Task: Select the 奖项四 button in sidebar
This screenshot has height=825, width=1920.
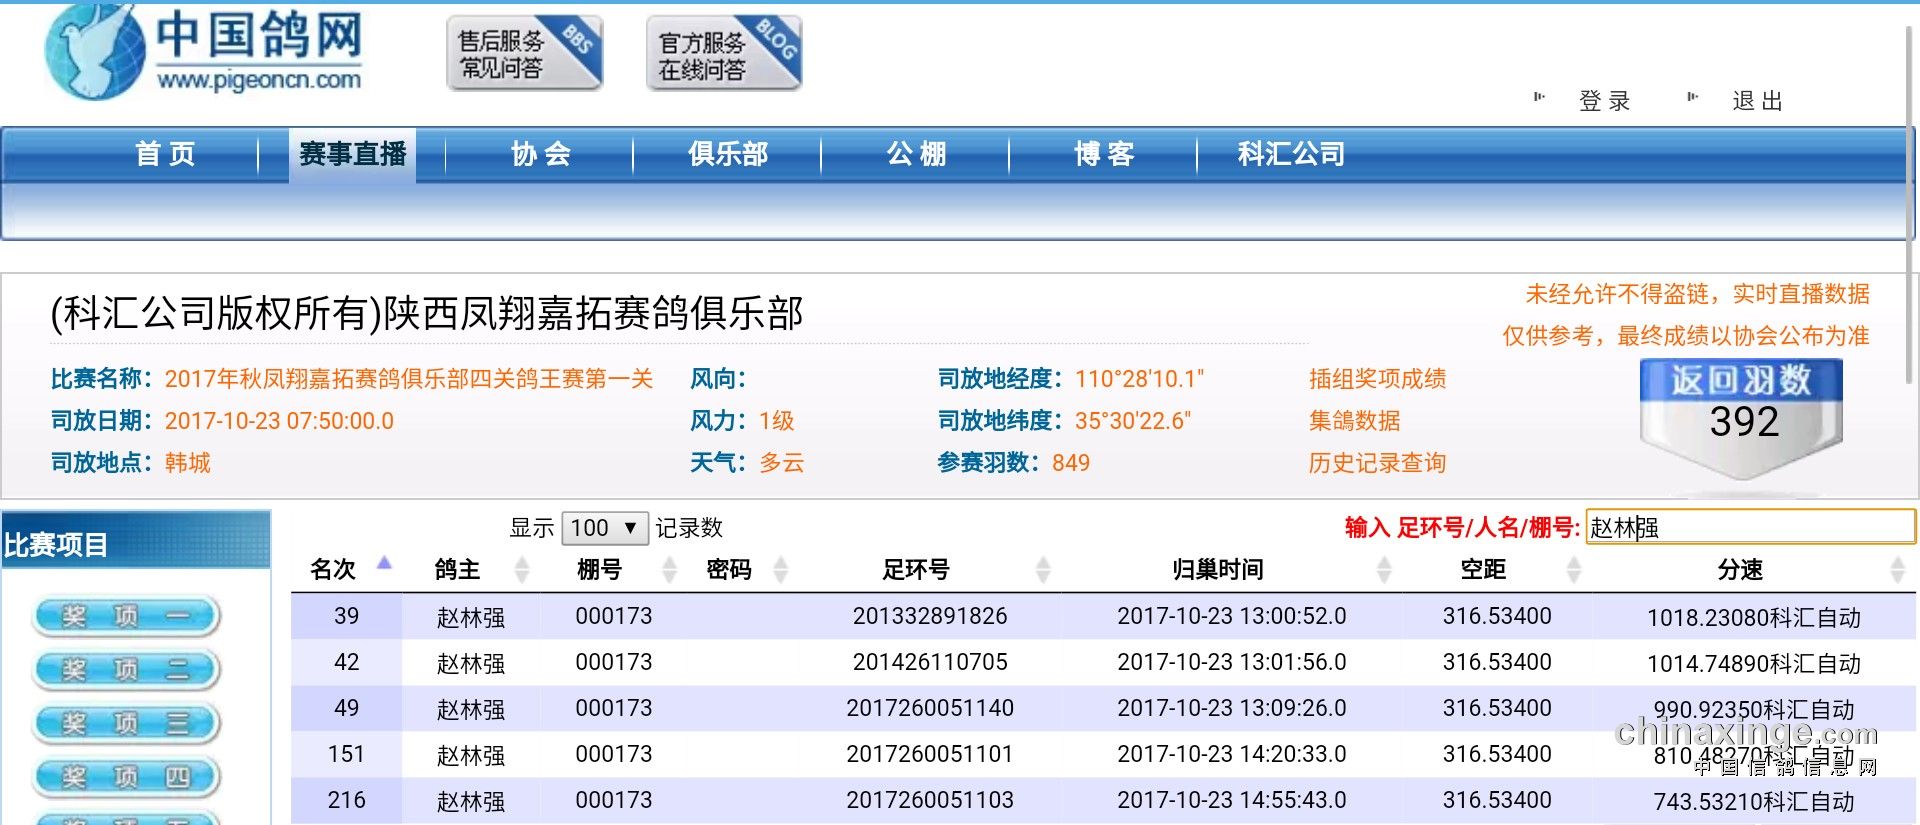Action: [x=126, y=777]
